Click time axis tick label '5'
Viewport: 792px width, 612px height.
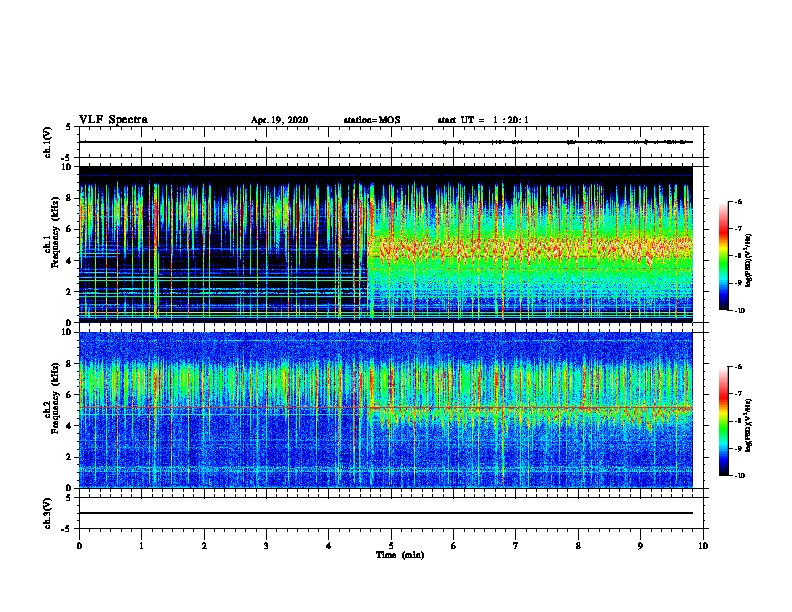(391, 546)
